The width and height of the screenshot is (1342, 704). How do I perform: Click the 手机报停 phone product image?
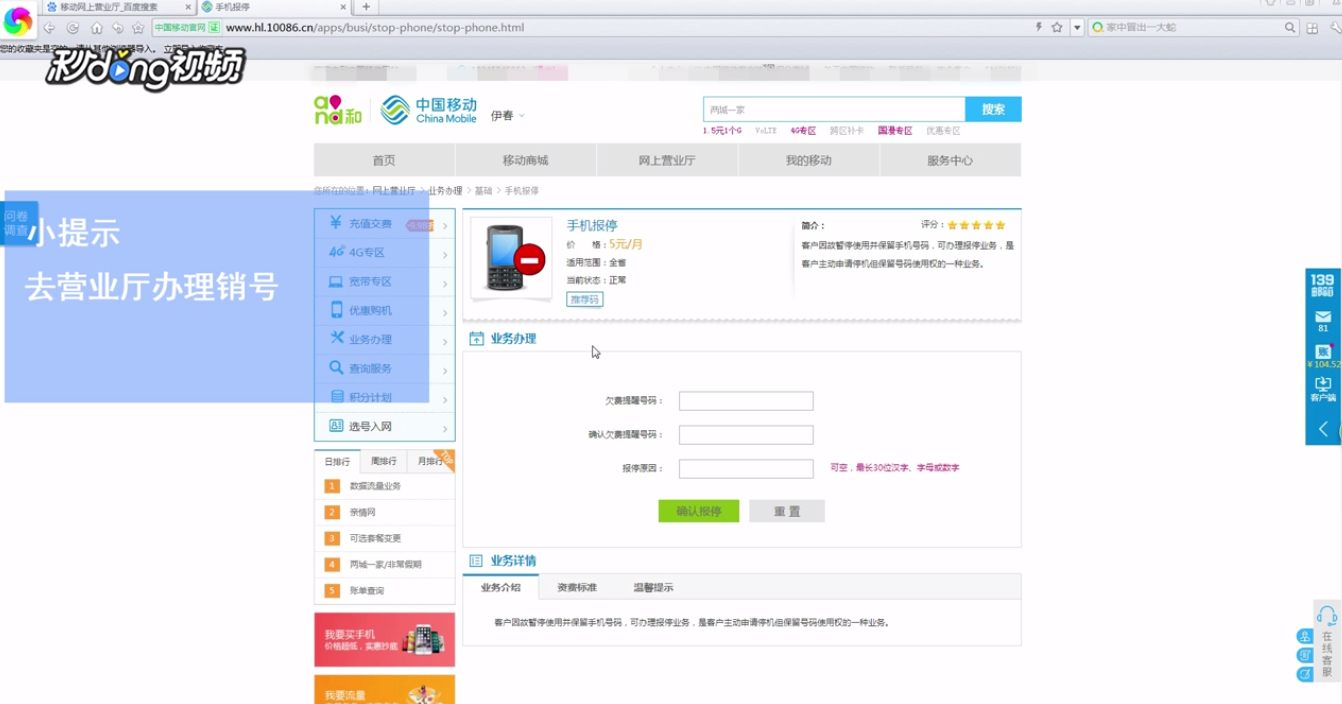click(511, 258)
